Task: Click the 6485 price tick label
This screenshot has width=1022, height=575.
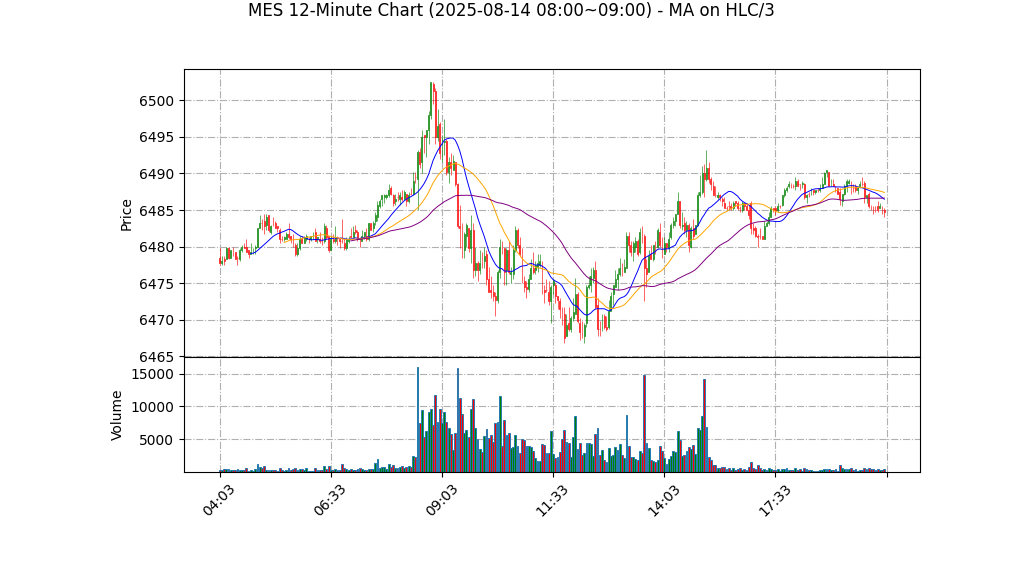Action: tap(156, 211)
